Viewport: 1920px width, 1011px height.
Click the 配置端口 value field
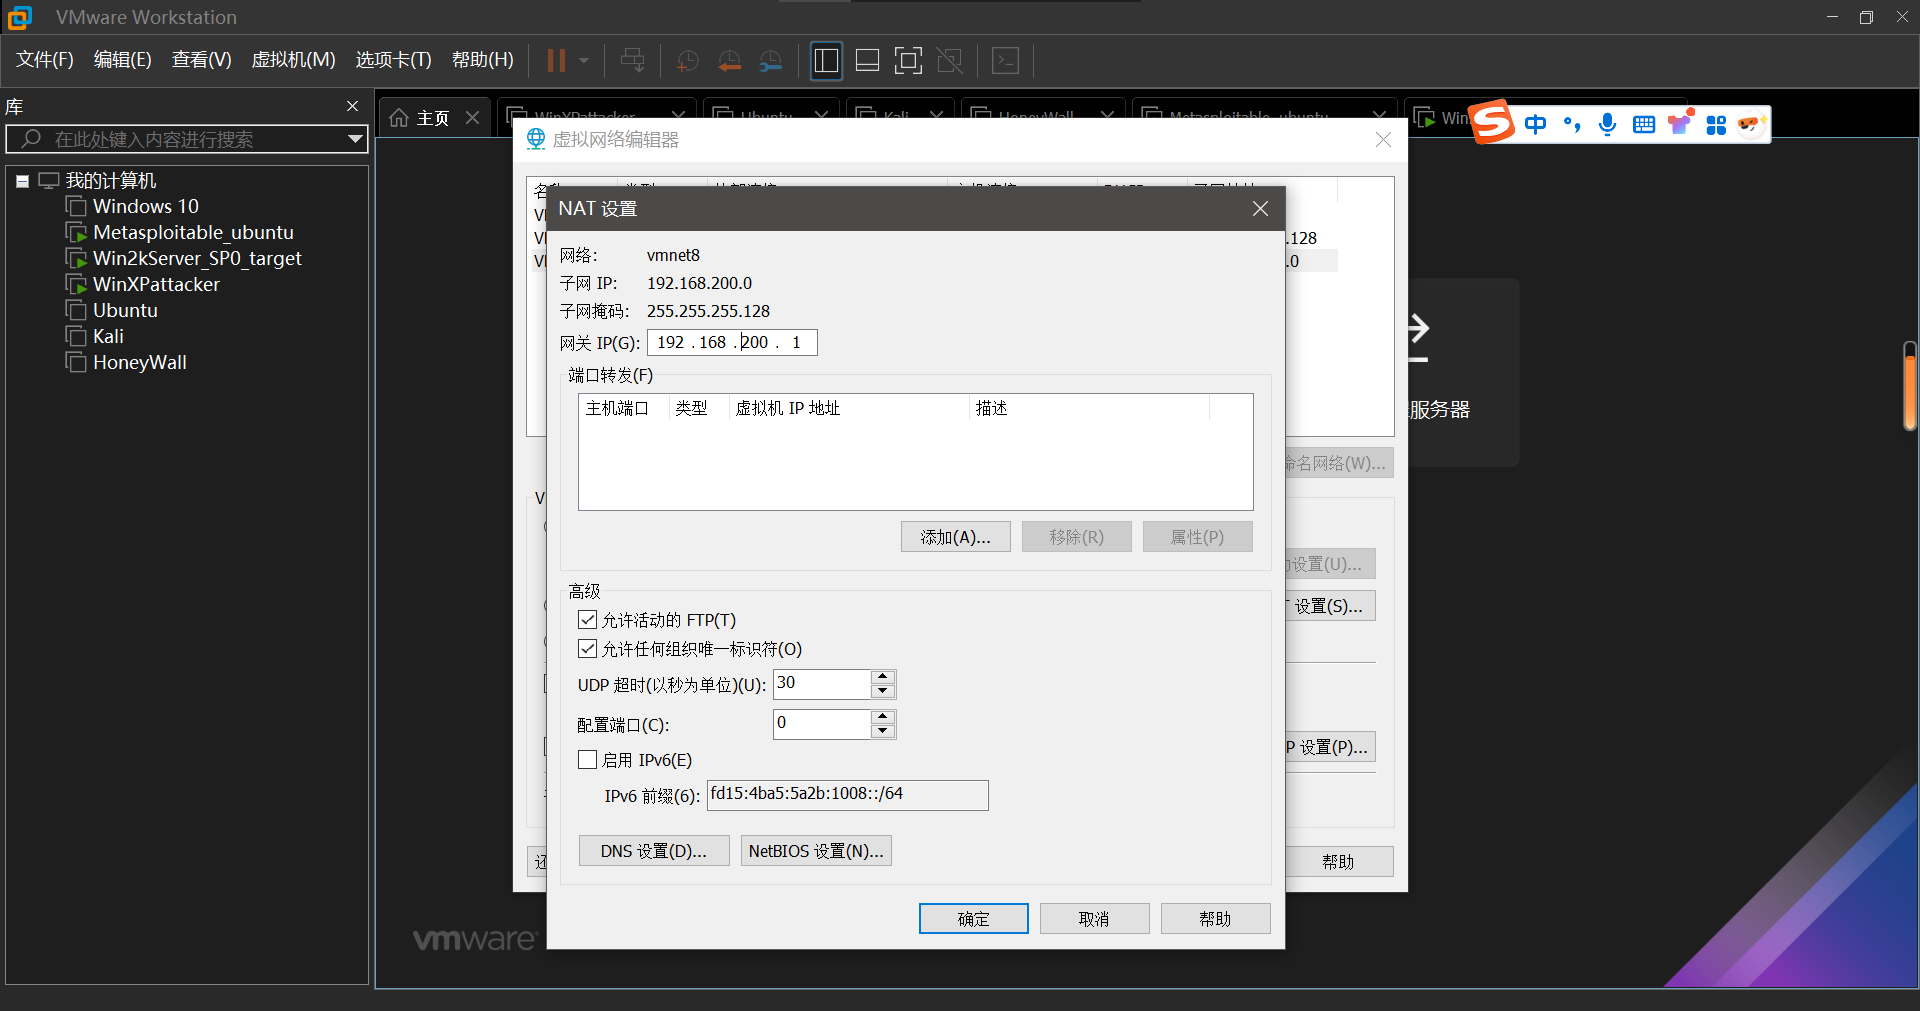point(822,724)
